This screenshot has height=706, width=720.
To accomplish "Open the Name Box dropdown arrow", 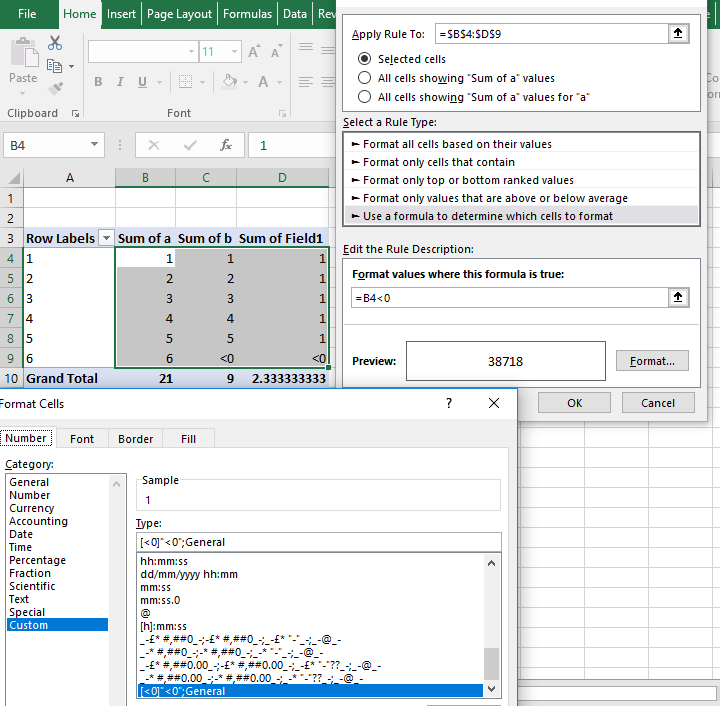I will point(94,145).
